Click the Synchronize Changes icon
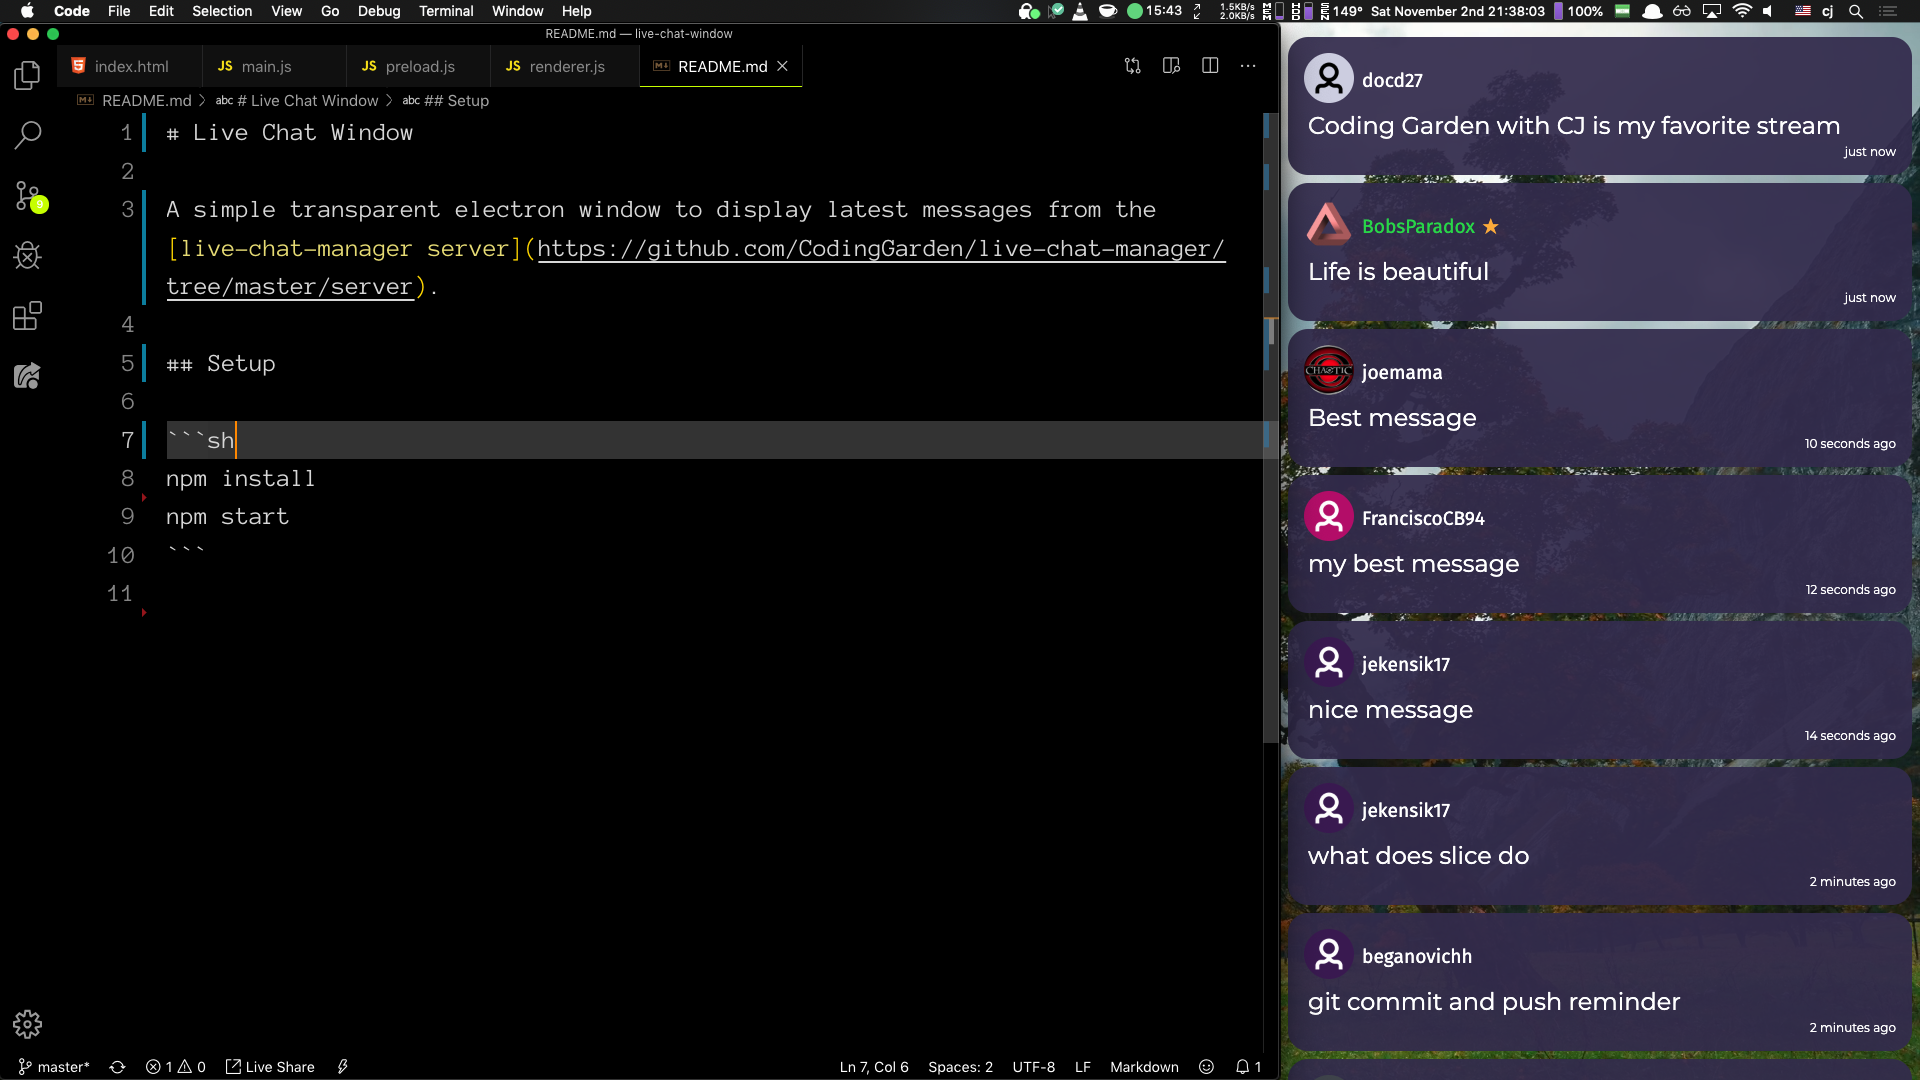Screen dimensions: 1920x1080 tap(117, 1067)
